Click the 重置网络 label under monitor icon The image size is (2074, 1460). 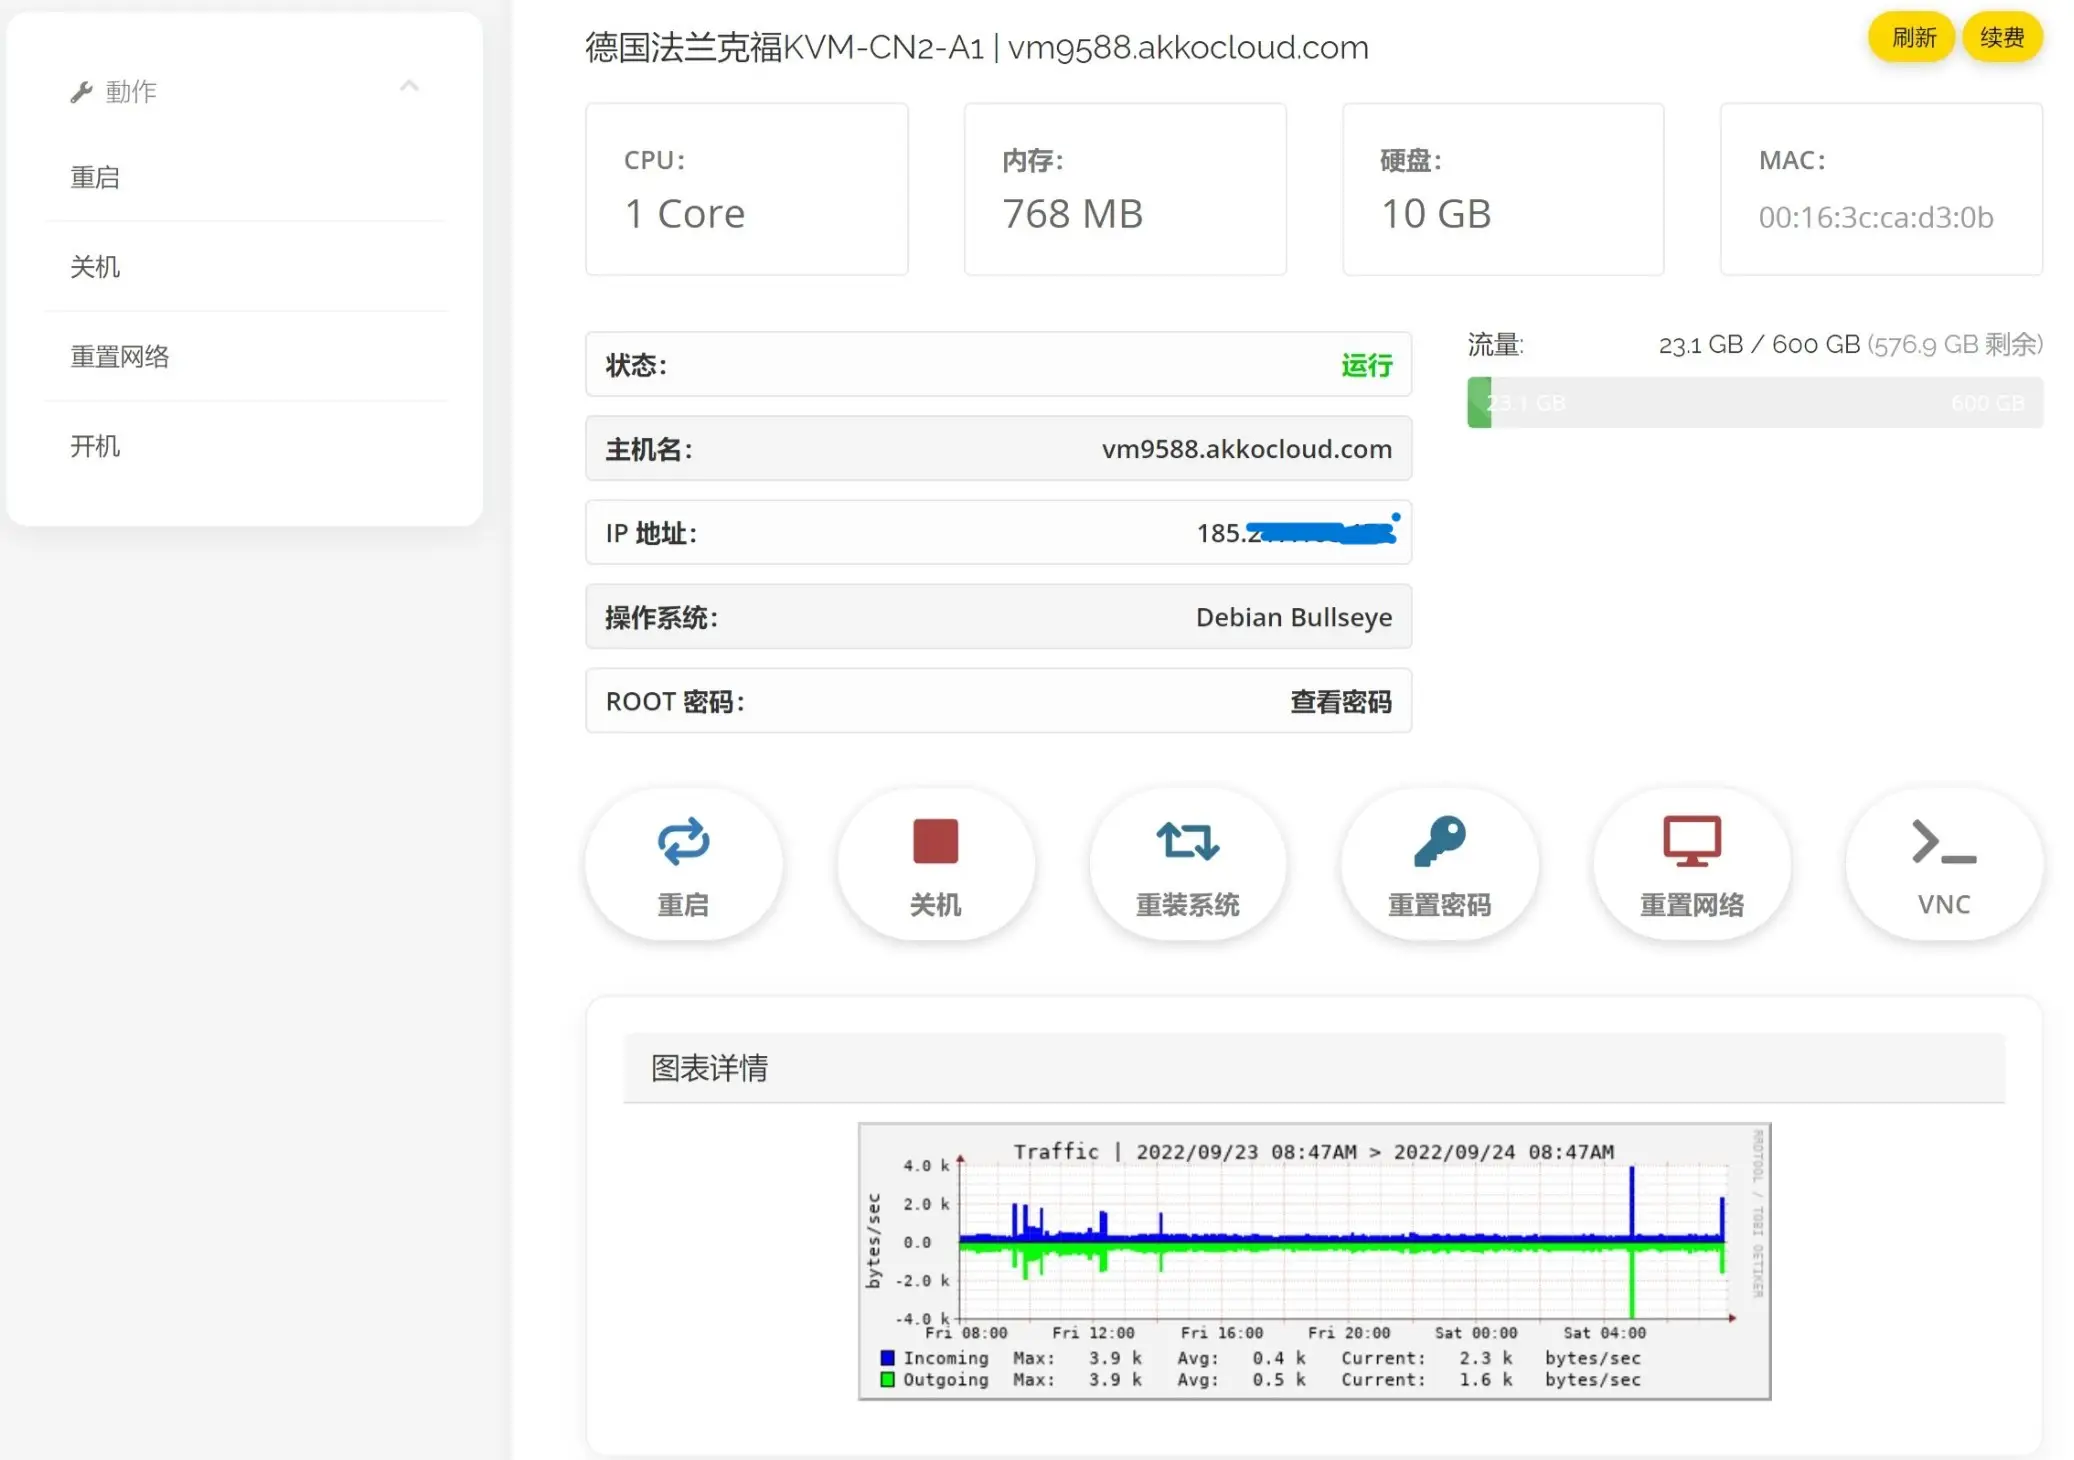[x=1691, y=905]
